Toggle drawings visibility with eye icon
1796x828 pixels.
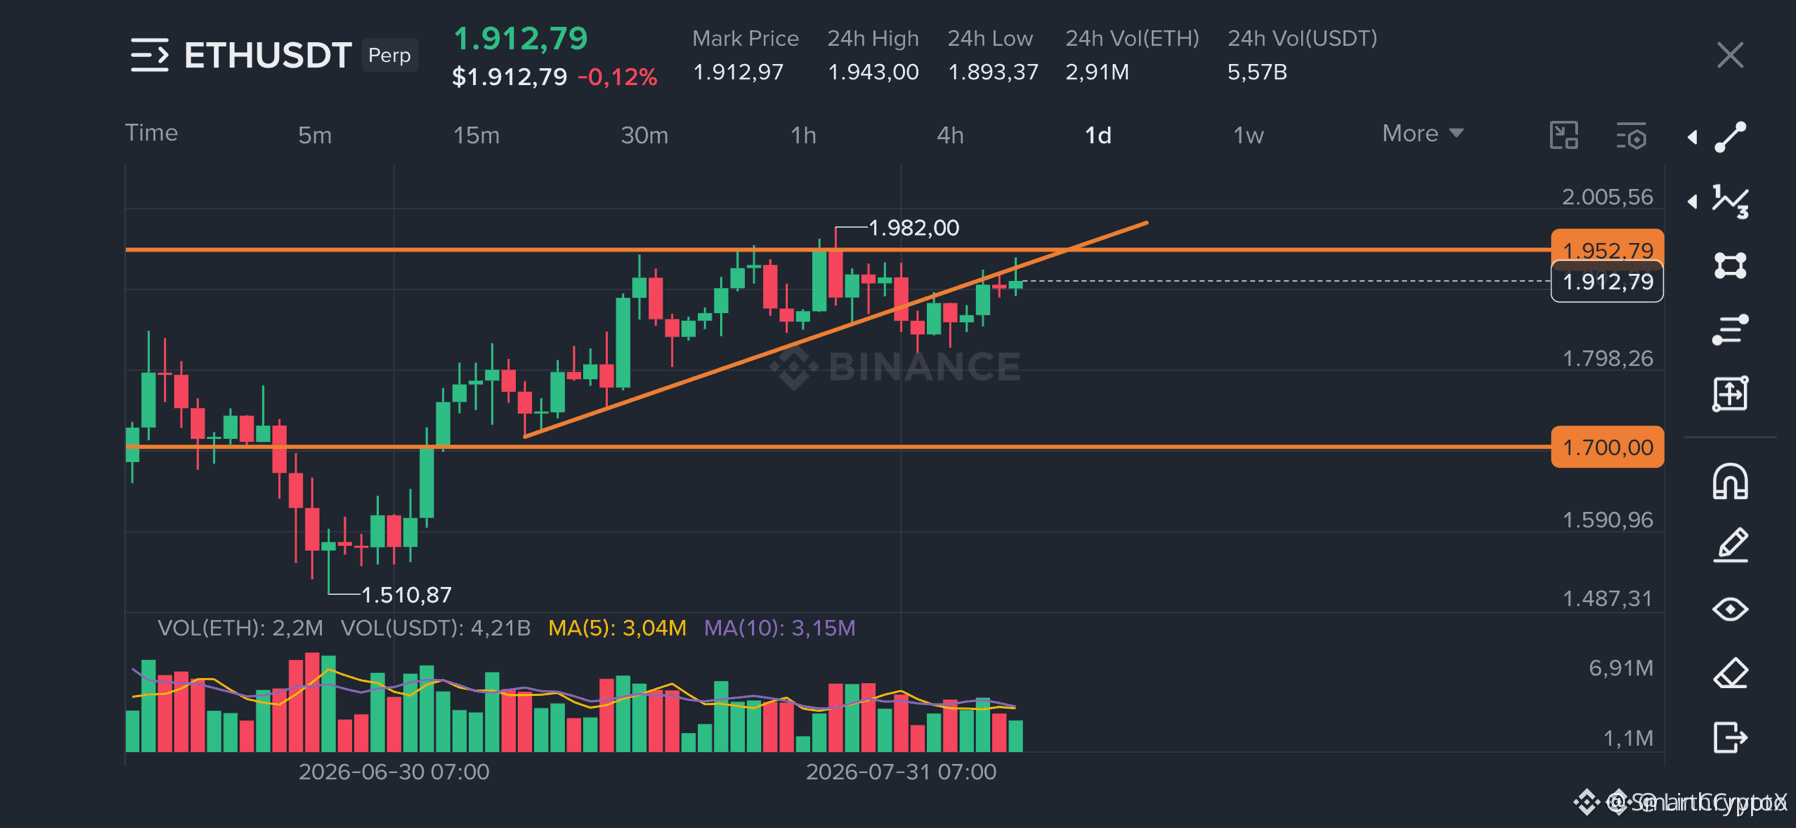[x=1730, y=609]
